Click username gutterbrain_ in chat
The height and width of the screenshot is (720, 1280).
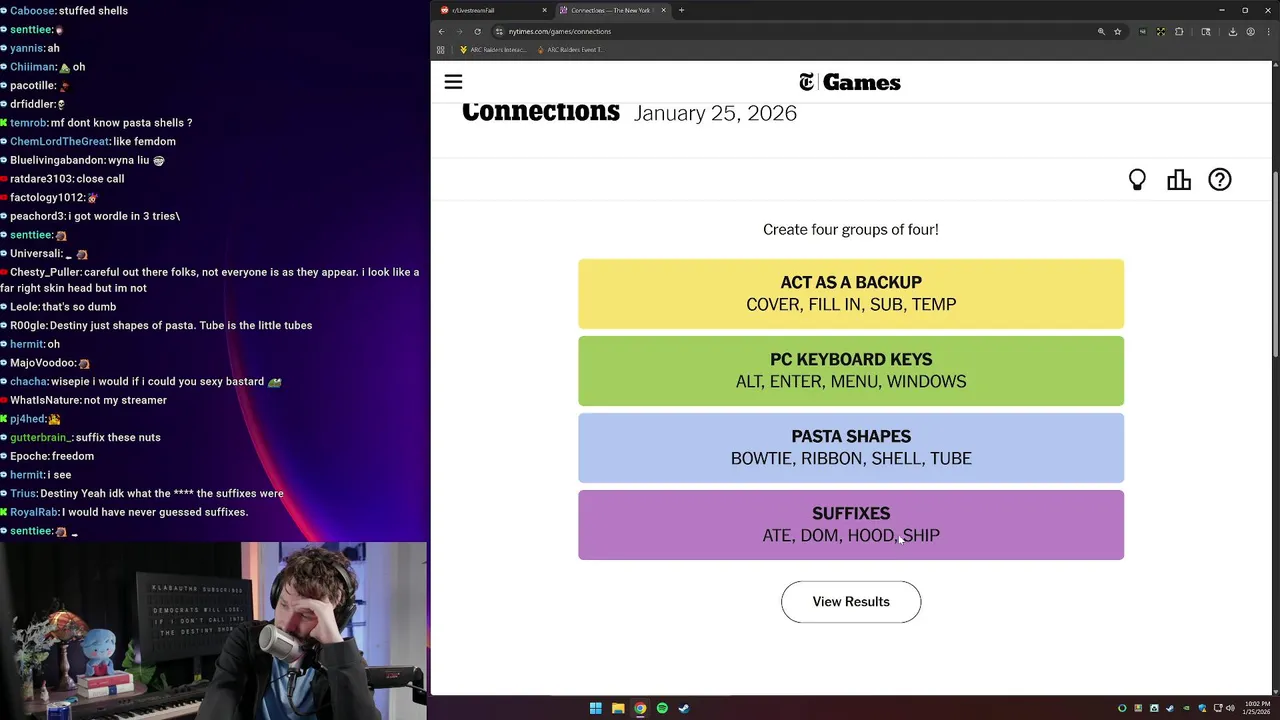coord(41,437)
